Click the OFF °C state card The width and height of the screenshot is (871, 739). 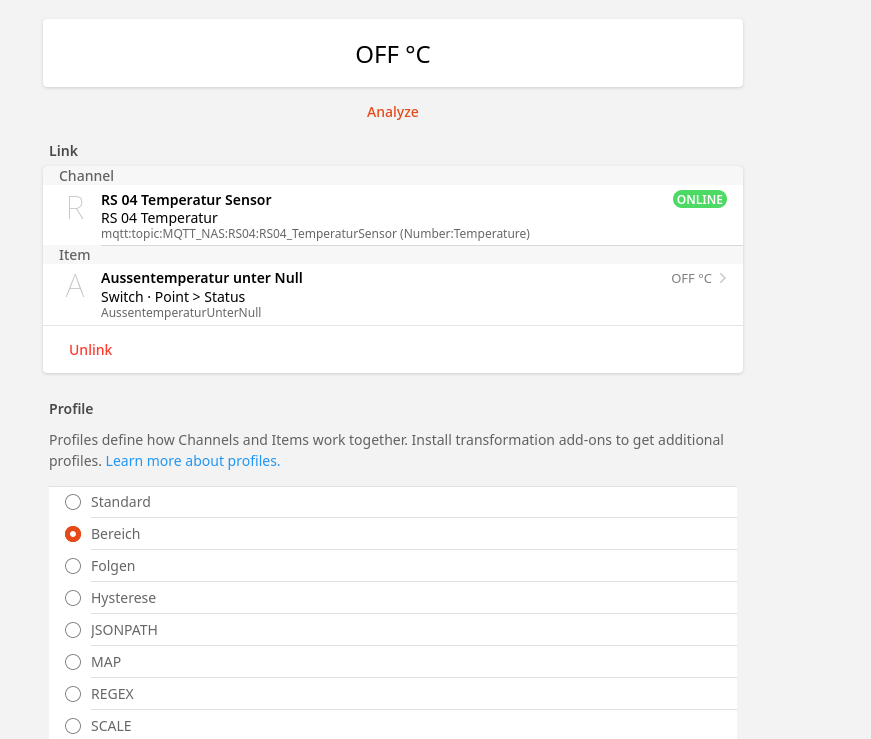click(393, 54)
